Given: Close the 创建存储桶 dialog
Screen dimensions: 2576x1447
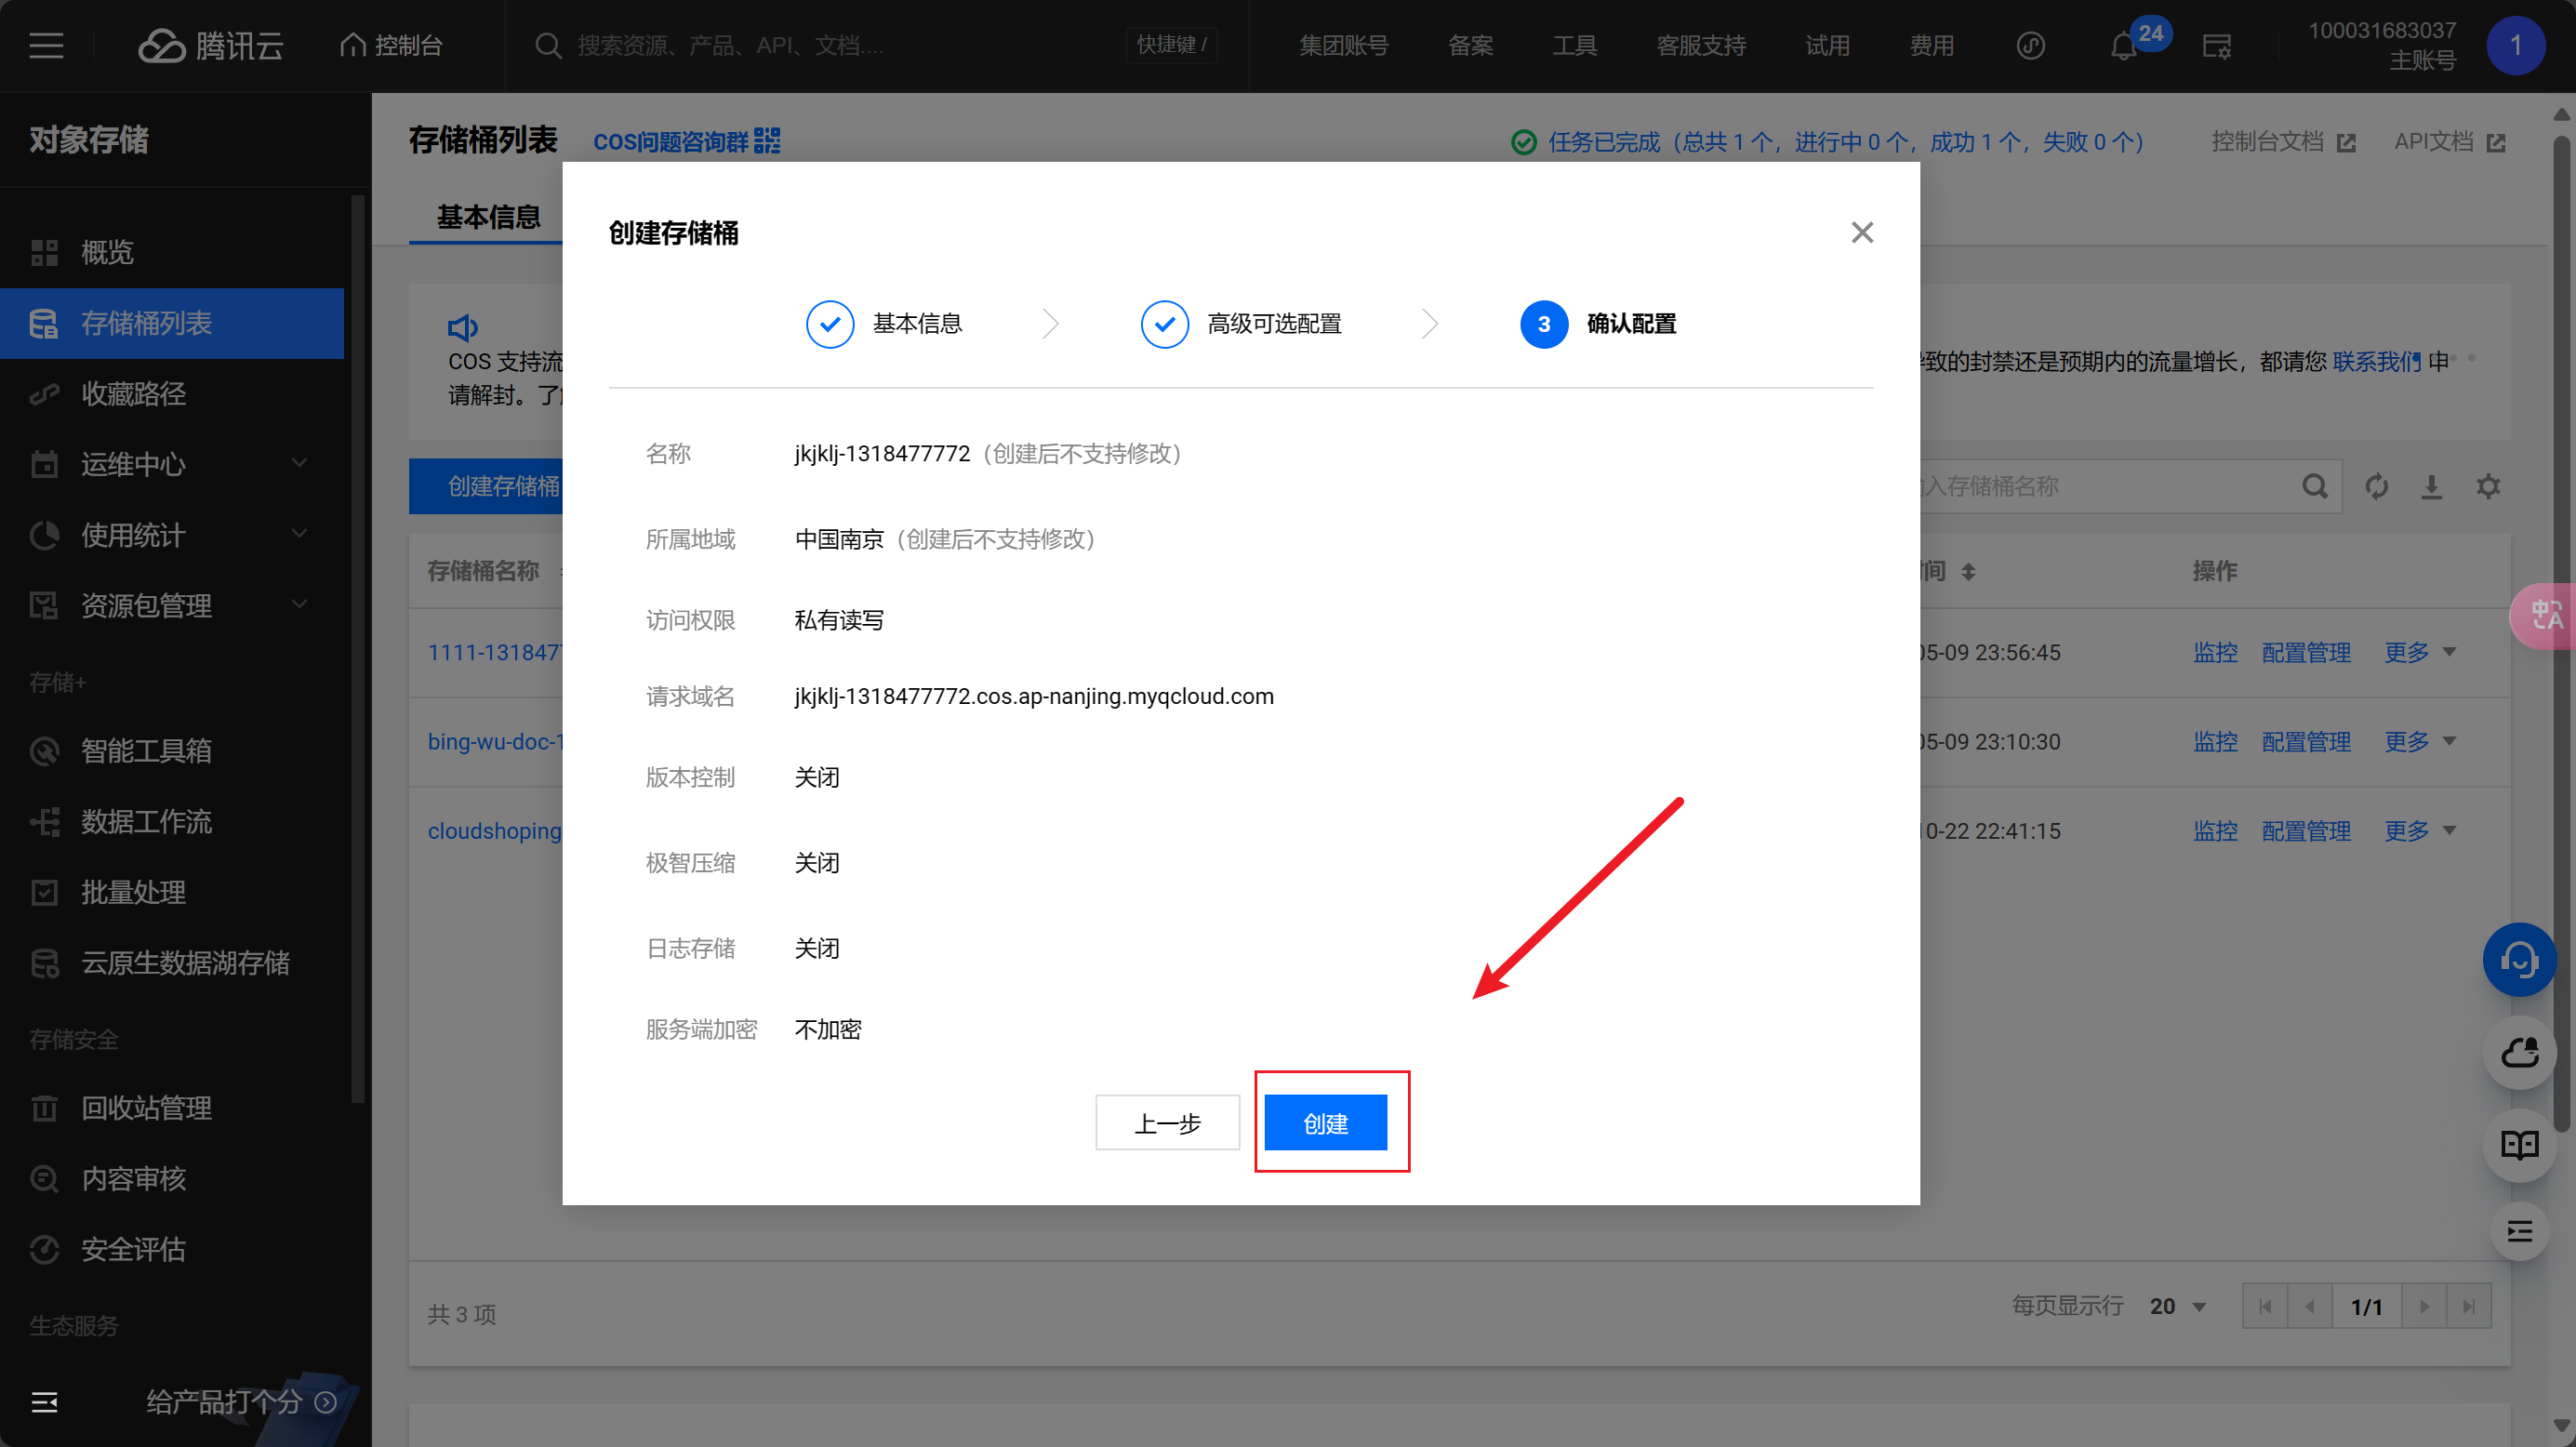Looking at the screenshot, I should pos(1861,233).
